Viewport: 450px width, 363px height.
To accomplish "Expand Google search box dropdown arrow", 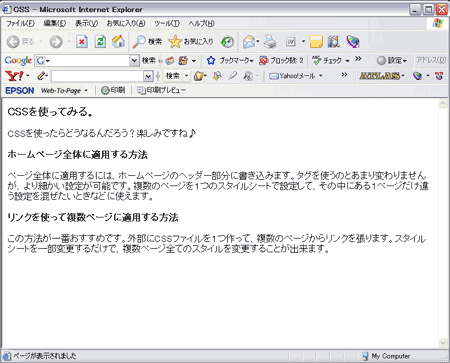I will [134, 61].
